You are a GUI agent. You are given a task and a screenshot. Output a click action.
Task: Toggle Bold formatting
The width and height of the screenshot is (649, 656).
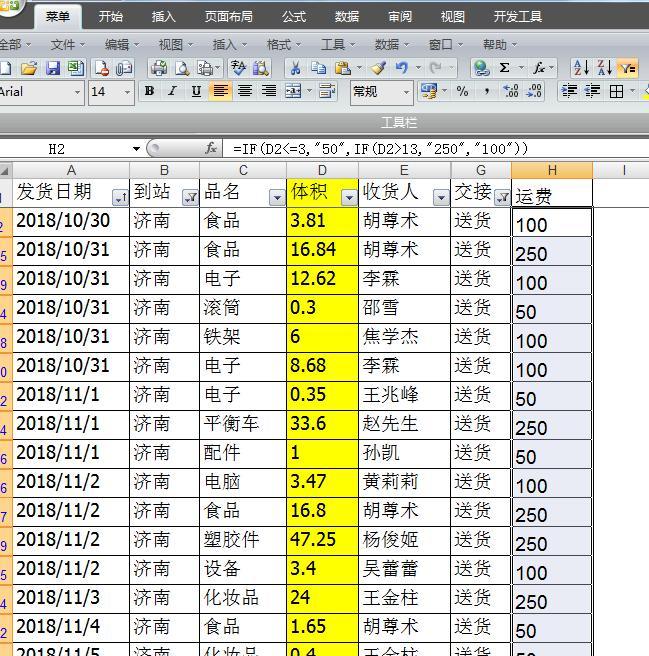[x=149, y=91]
